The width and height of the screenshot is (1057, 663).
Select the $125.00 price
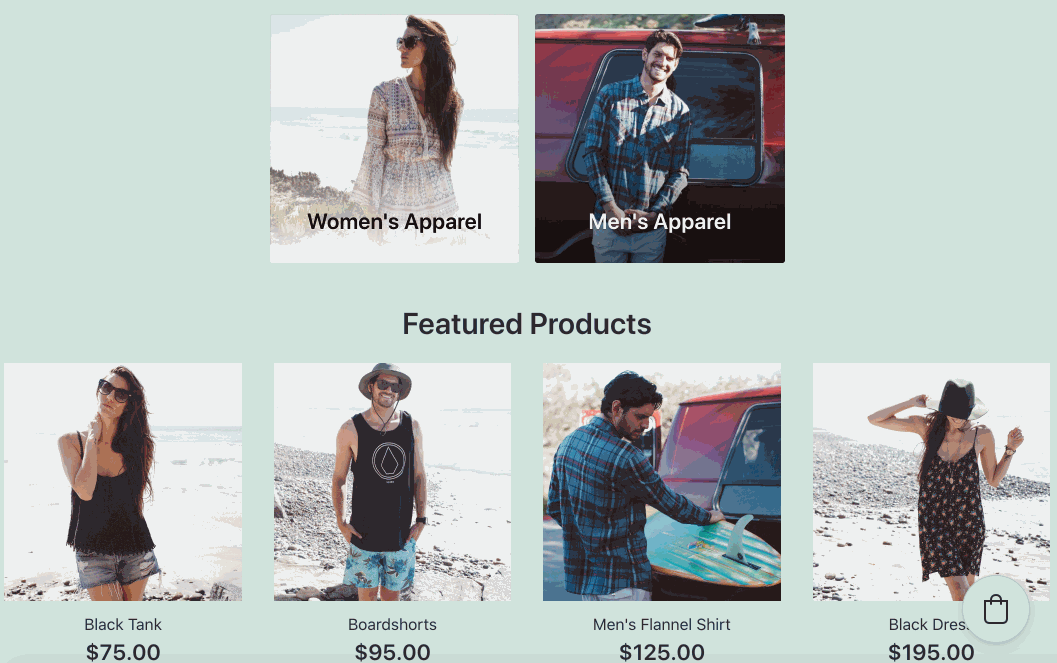coord(662,652)
